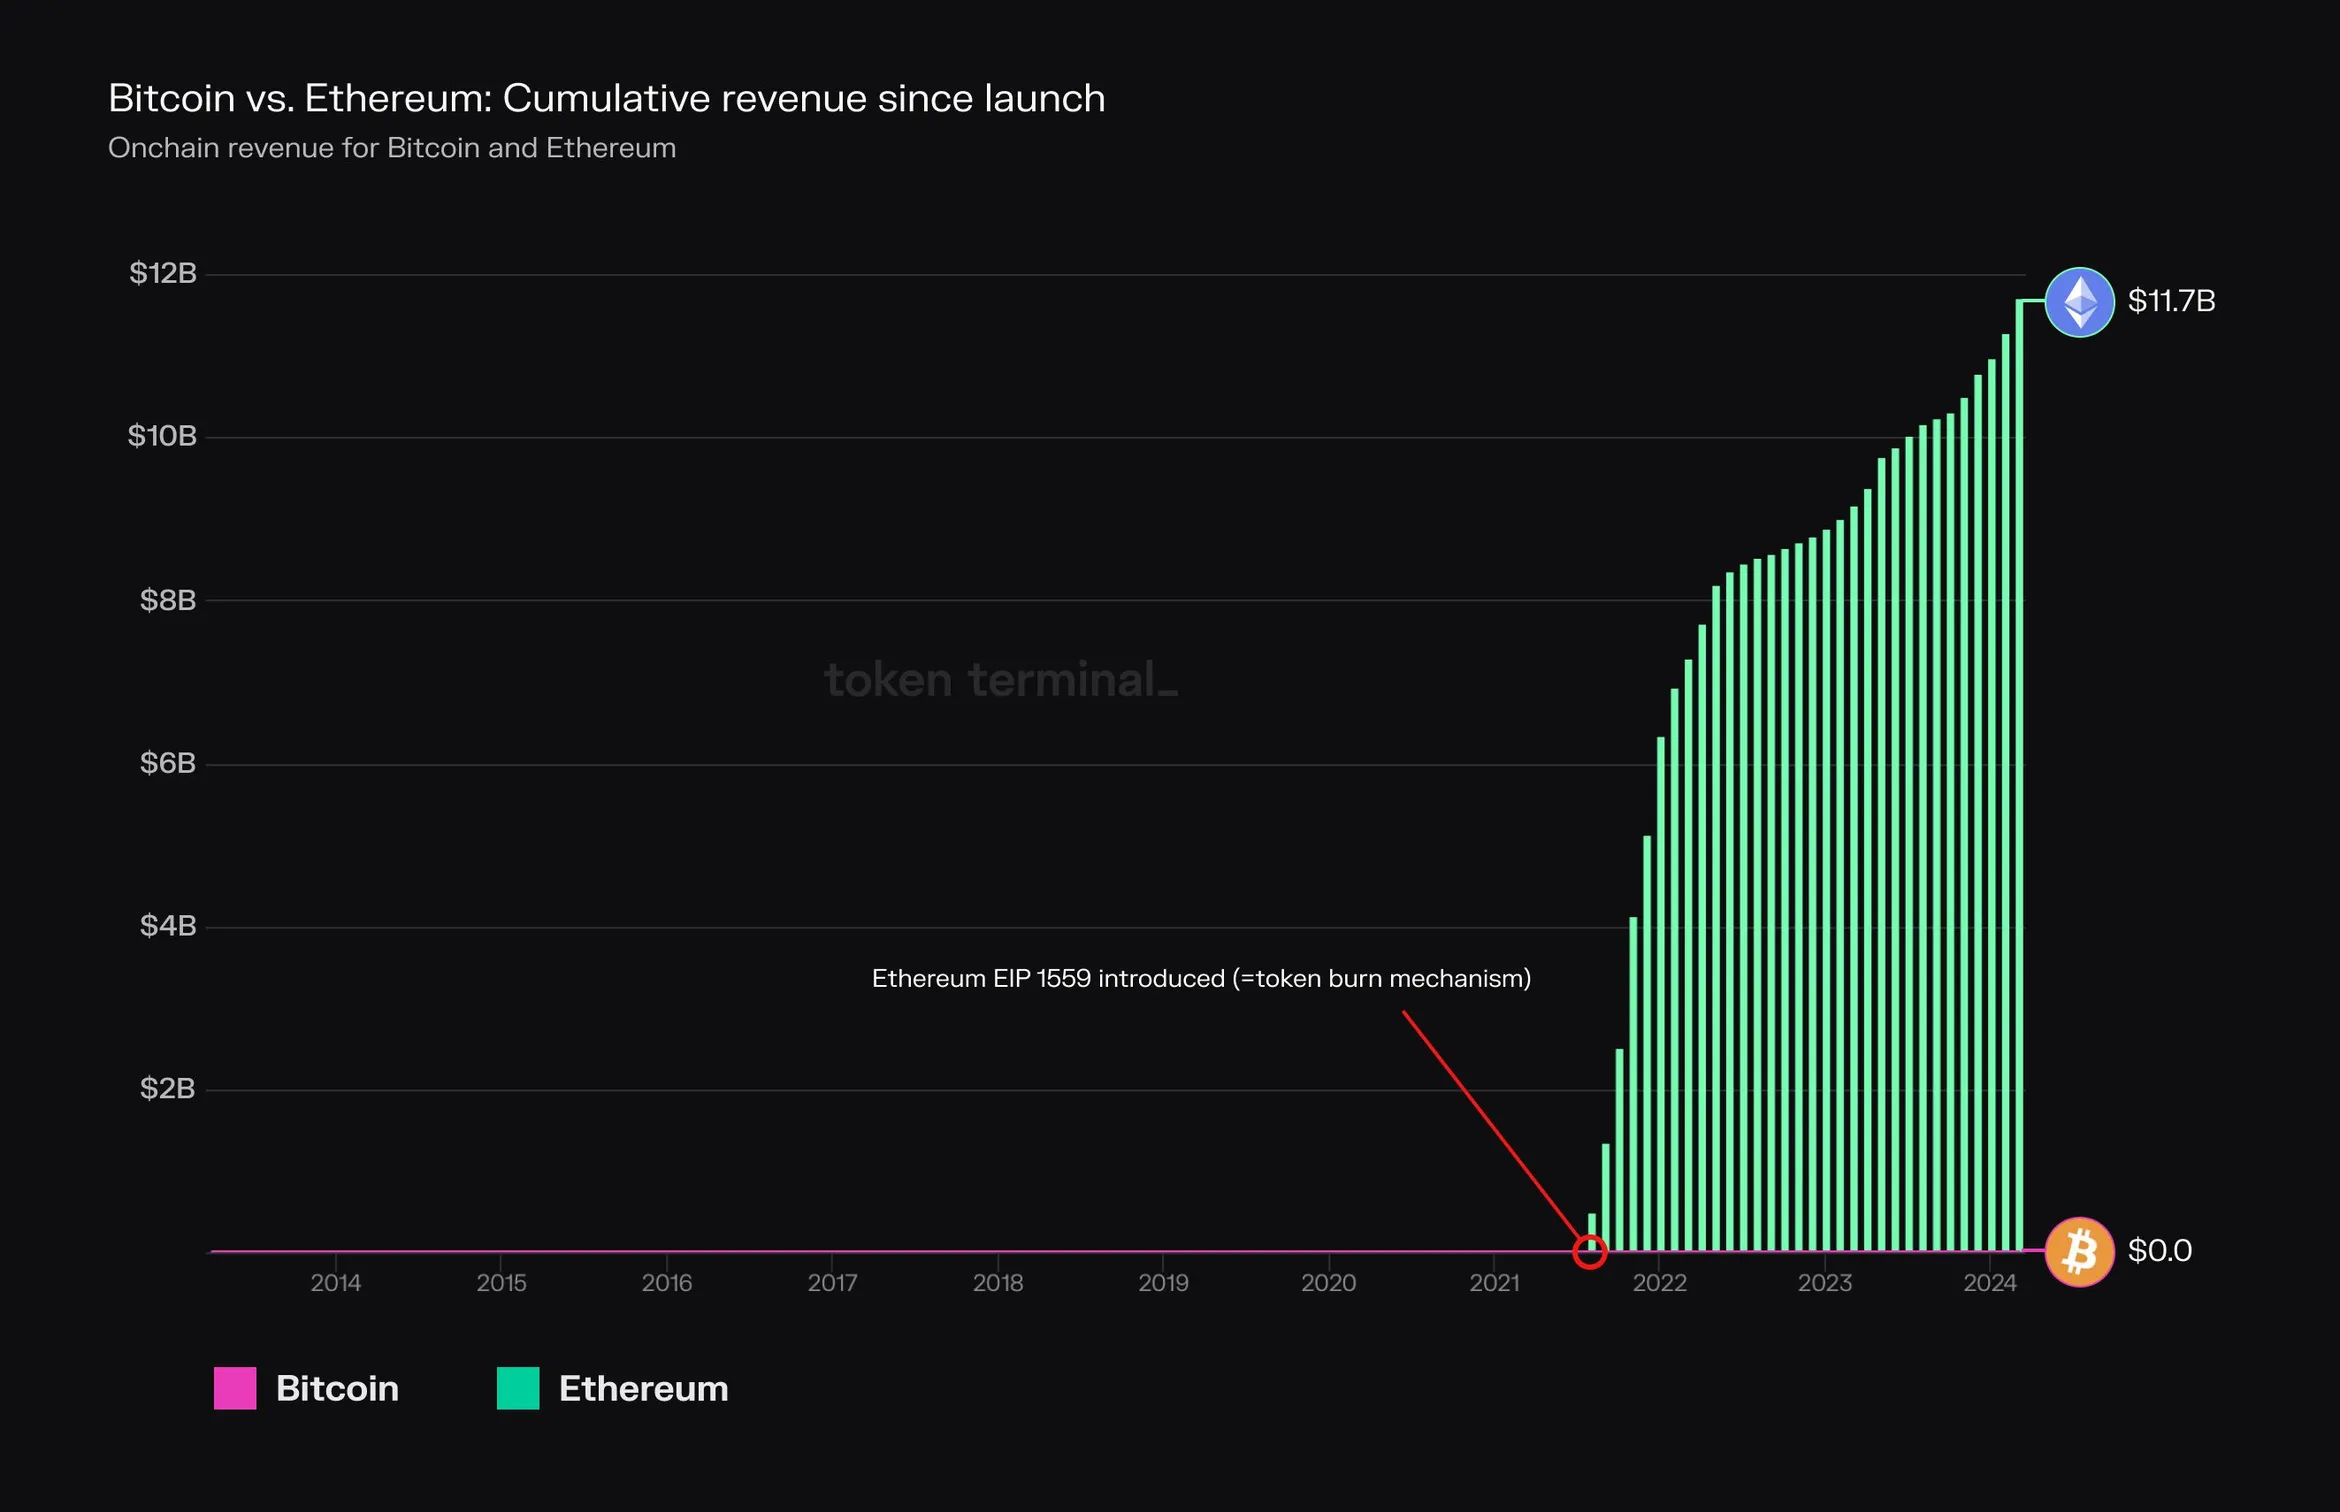Click the first short Ethereum bar after EIP 1559
The image size is (2340, 1512).
click(1592, 1231)
